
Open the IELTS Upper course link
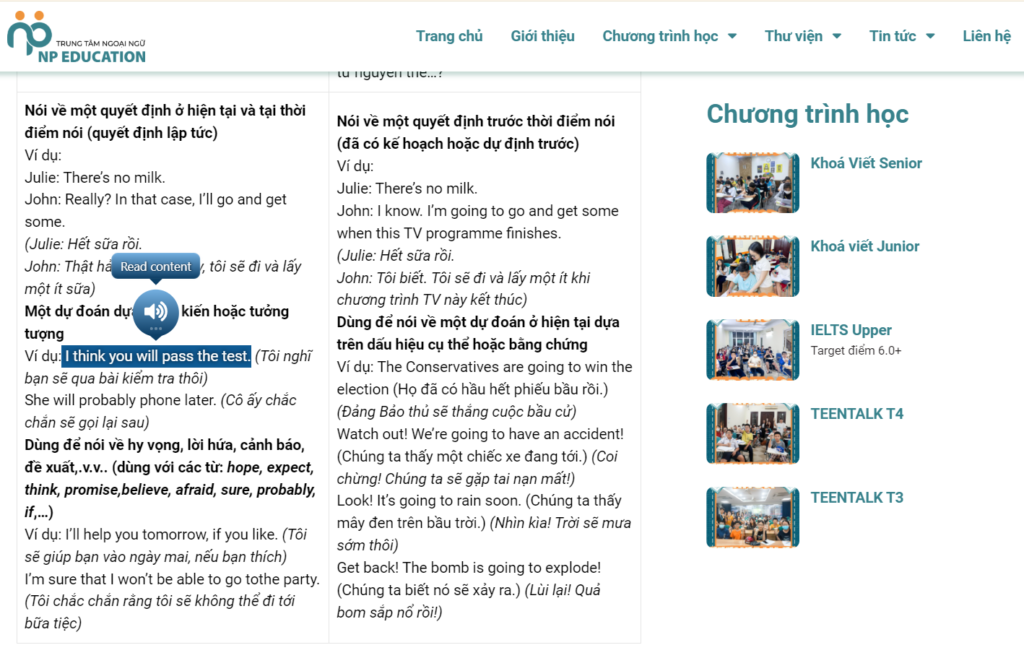[851, 330]
